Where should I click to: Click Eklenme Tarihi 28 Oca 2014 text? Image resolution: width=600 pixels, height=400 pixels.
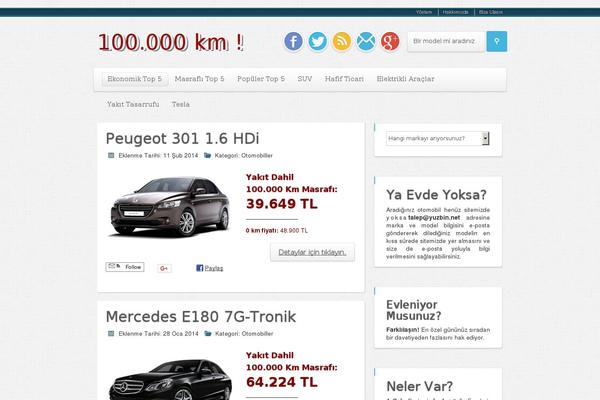click(158, 334)
